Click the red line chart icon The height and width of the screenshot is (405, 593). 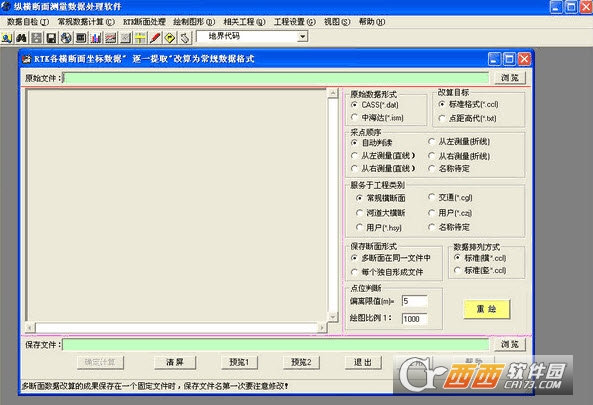(110, 37)
